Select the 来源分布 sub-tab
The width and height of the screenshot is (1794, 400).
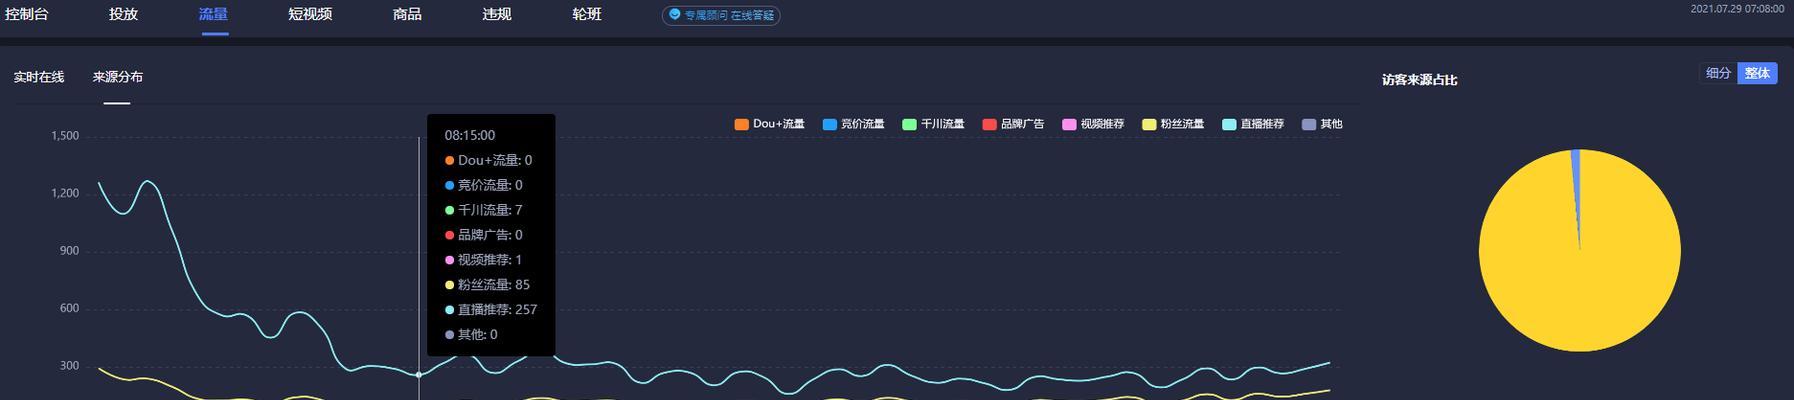pos(118,77)
